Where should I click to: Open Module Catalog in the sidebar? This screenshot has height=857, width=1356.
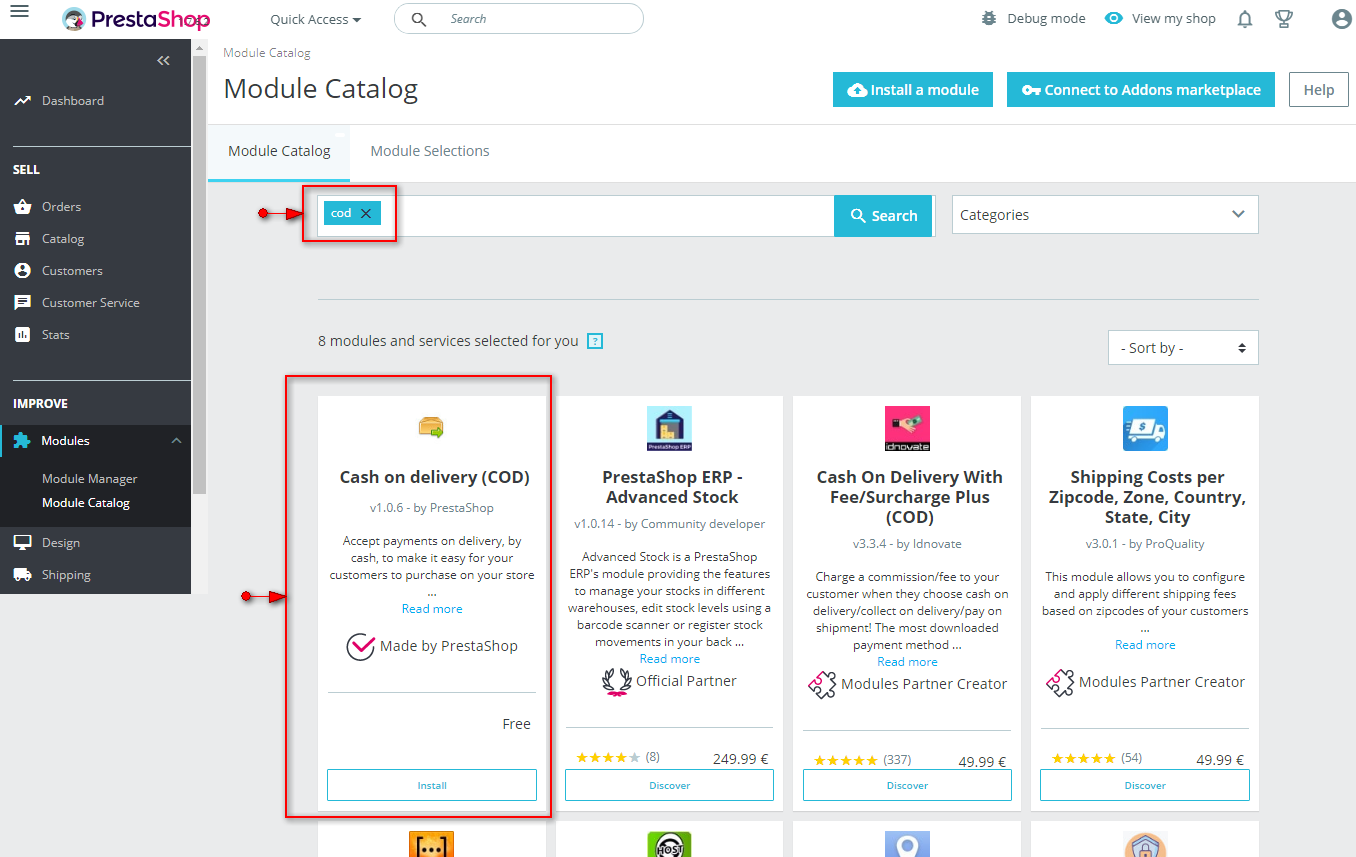click(x=86, y=503)
